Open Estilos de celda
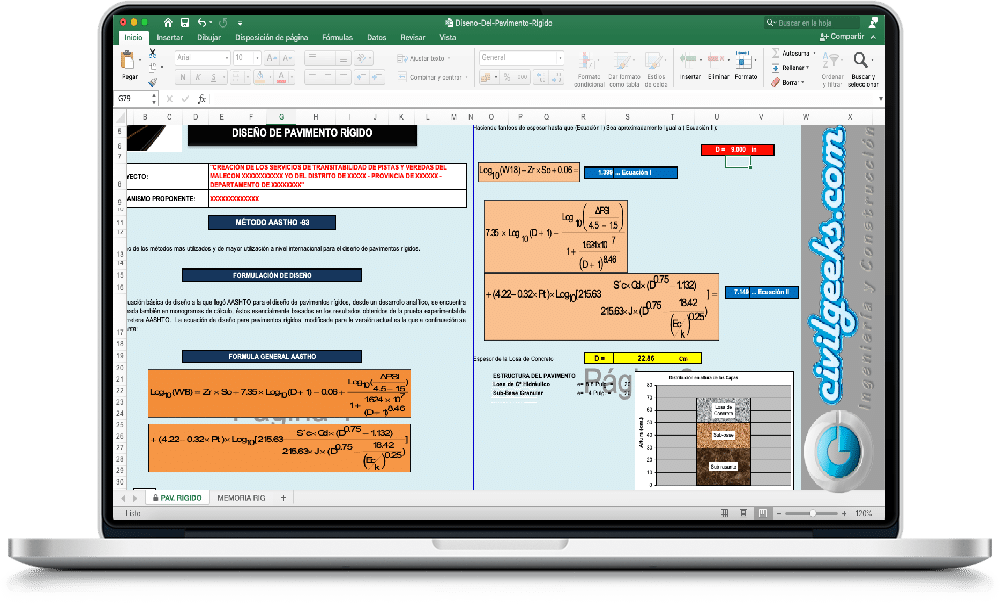This screenshot has height=604, width=1000. [655, 69]
